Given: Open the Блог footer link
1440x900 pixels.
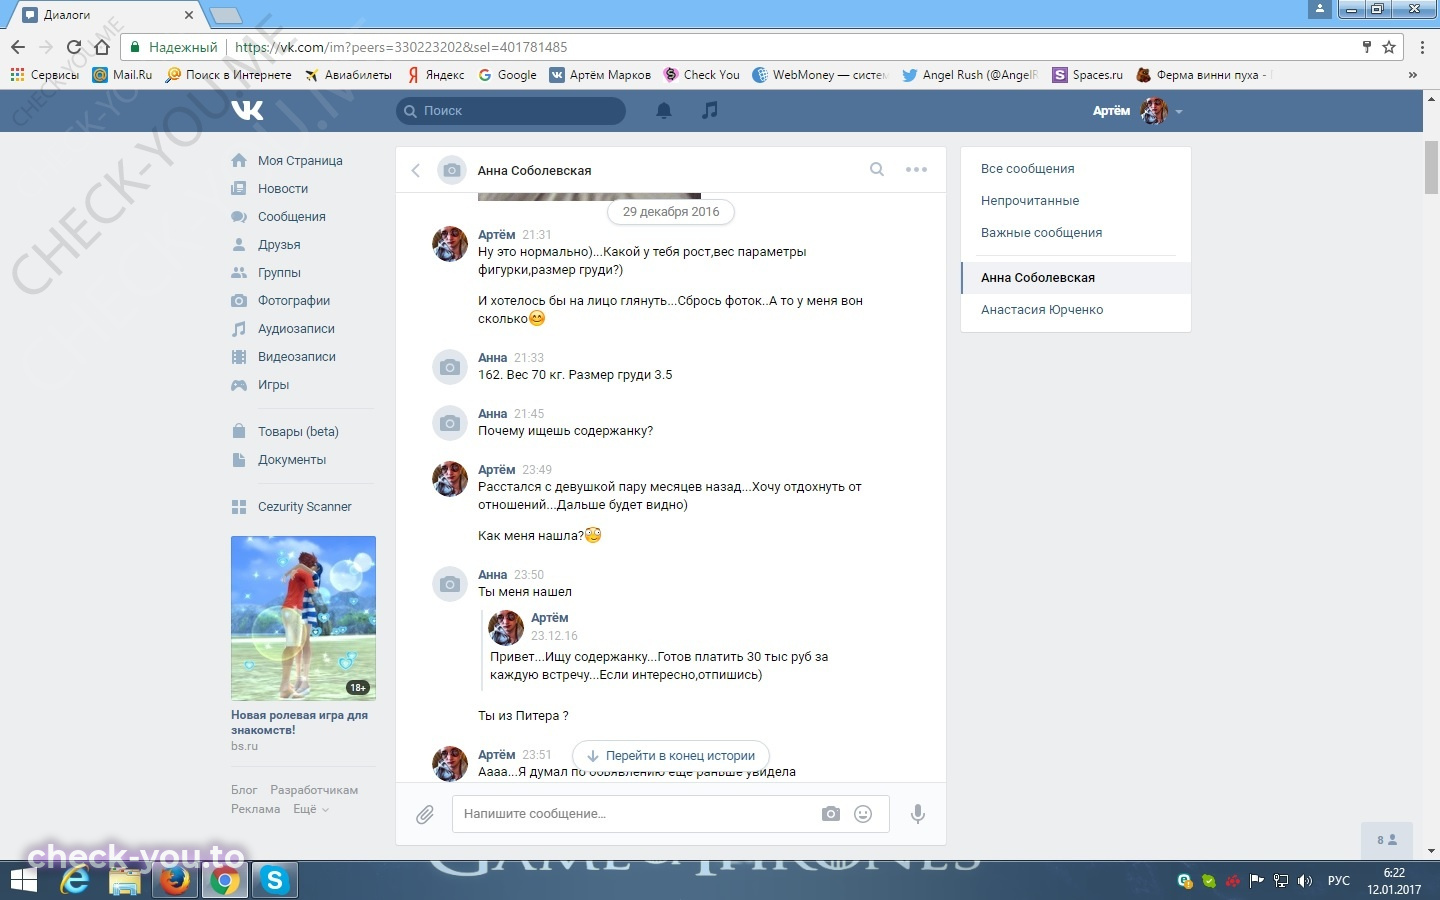Looking at the screenshot, I should (244, 790).
